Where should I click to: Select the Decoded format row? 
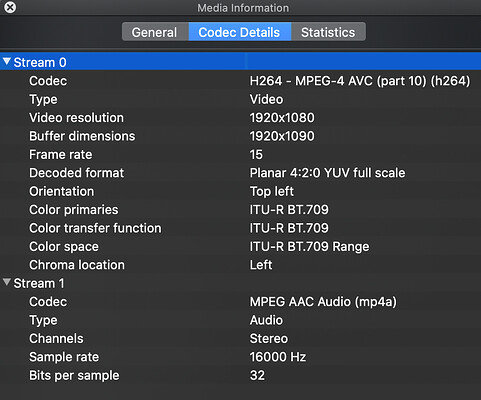click(240, 173)
